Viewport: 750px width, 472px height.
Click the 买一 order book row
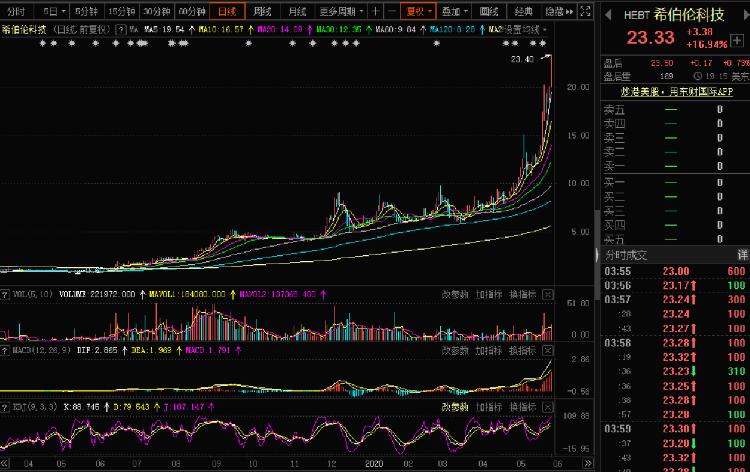pyautogui.click(x=675, y=183)
